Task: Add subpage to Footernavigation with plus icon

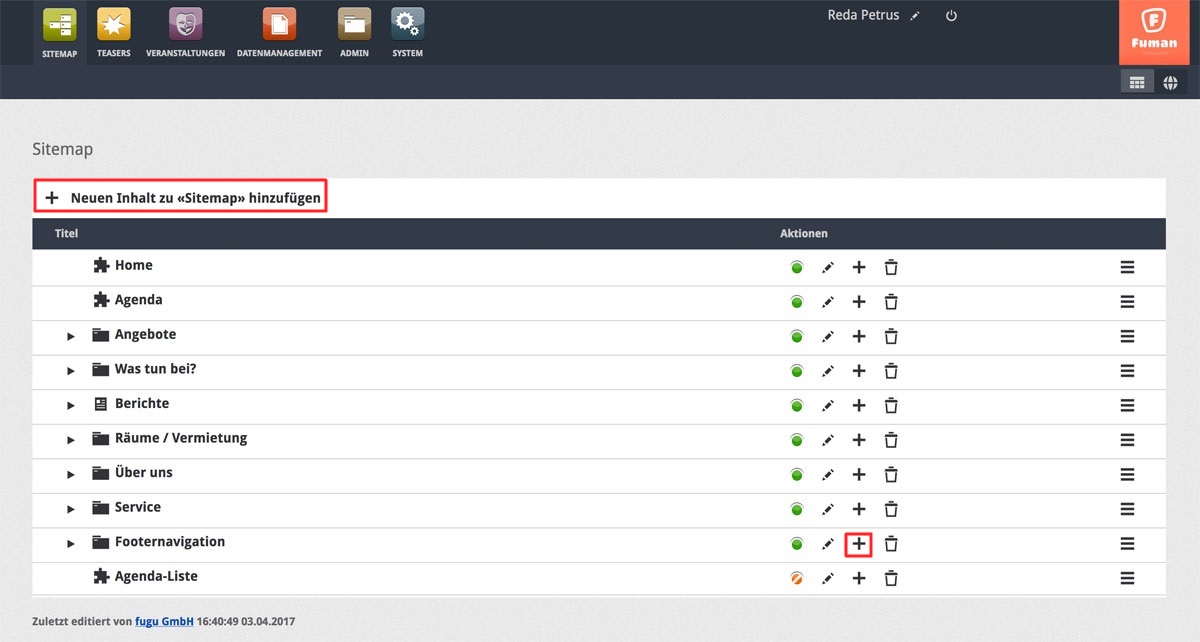Action: pyautogui.click(x=858, y=544)
